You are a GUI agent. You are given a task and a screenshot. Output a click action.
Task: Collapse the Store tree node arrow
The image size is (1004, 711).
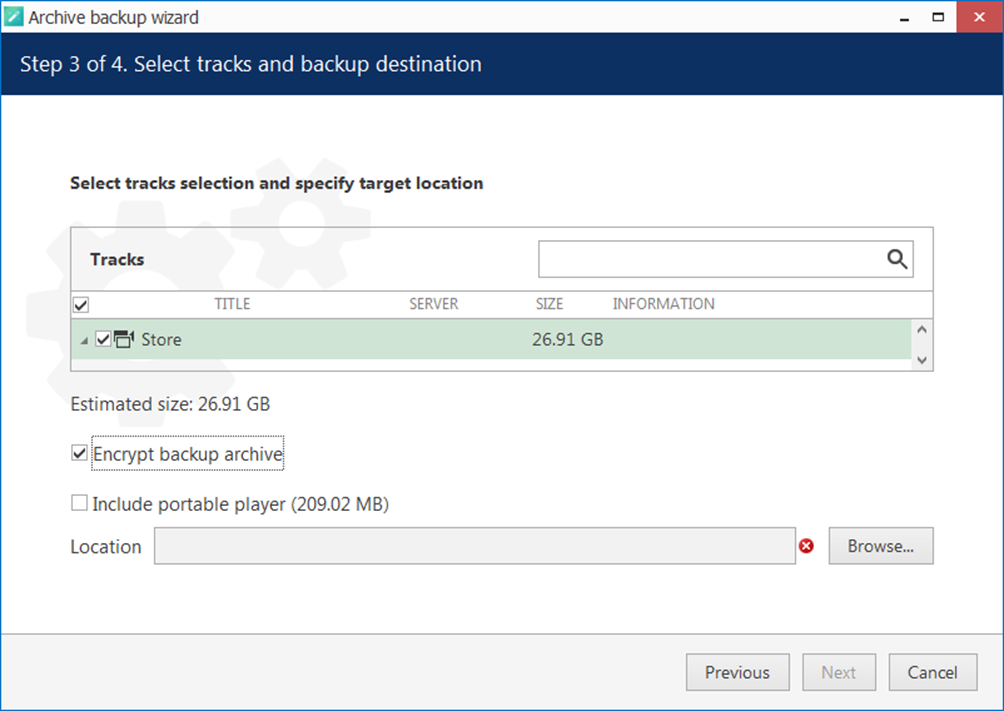(84, 341)
